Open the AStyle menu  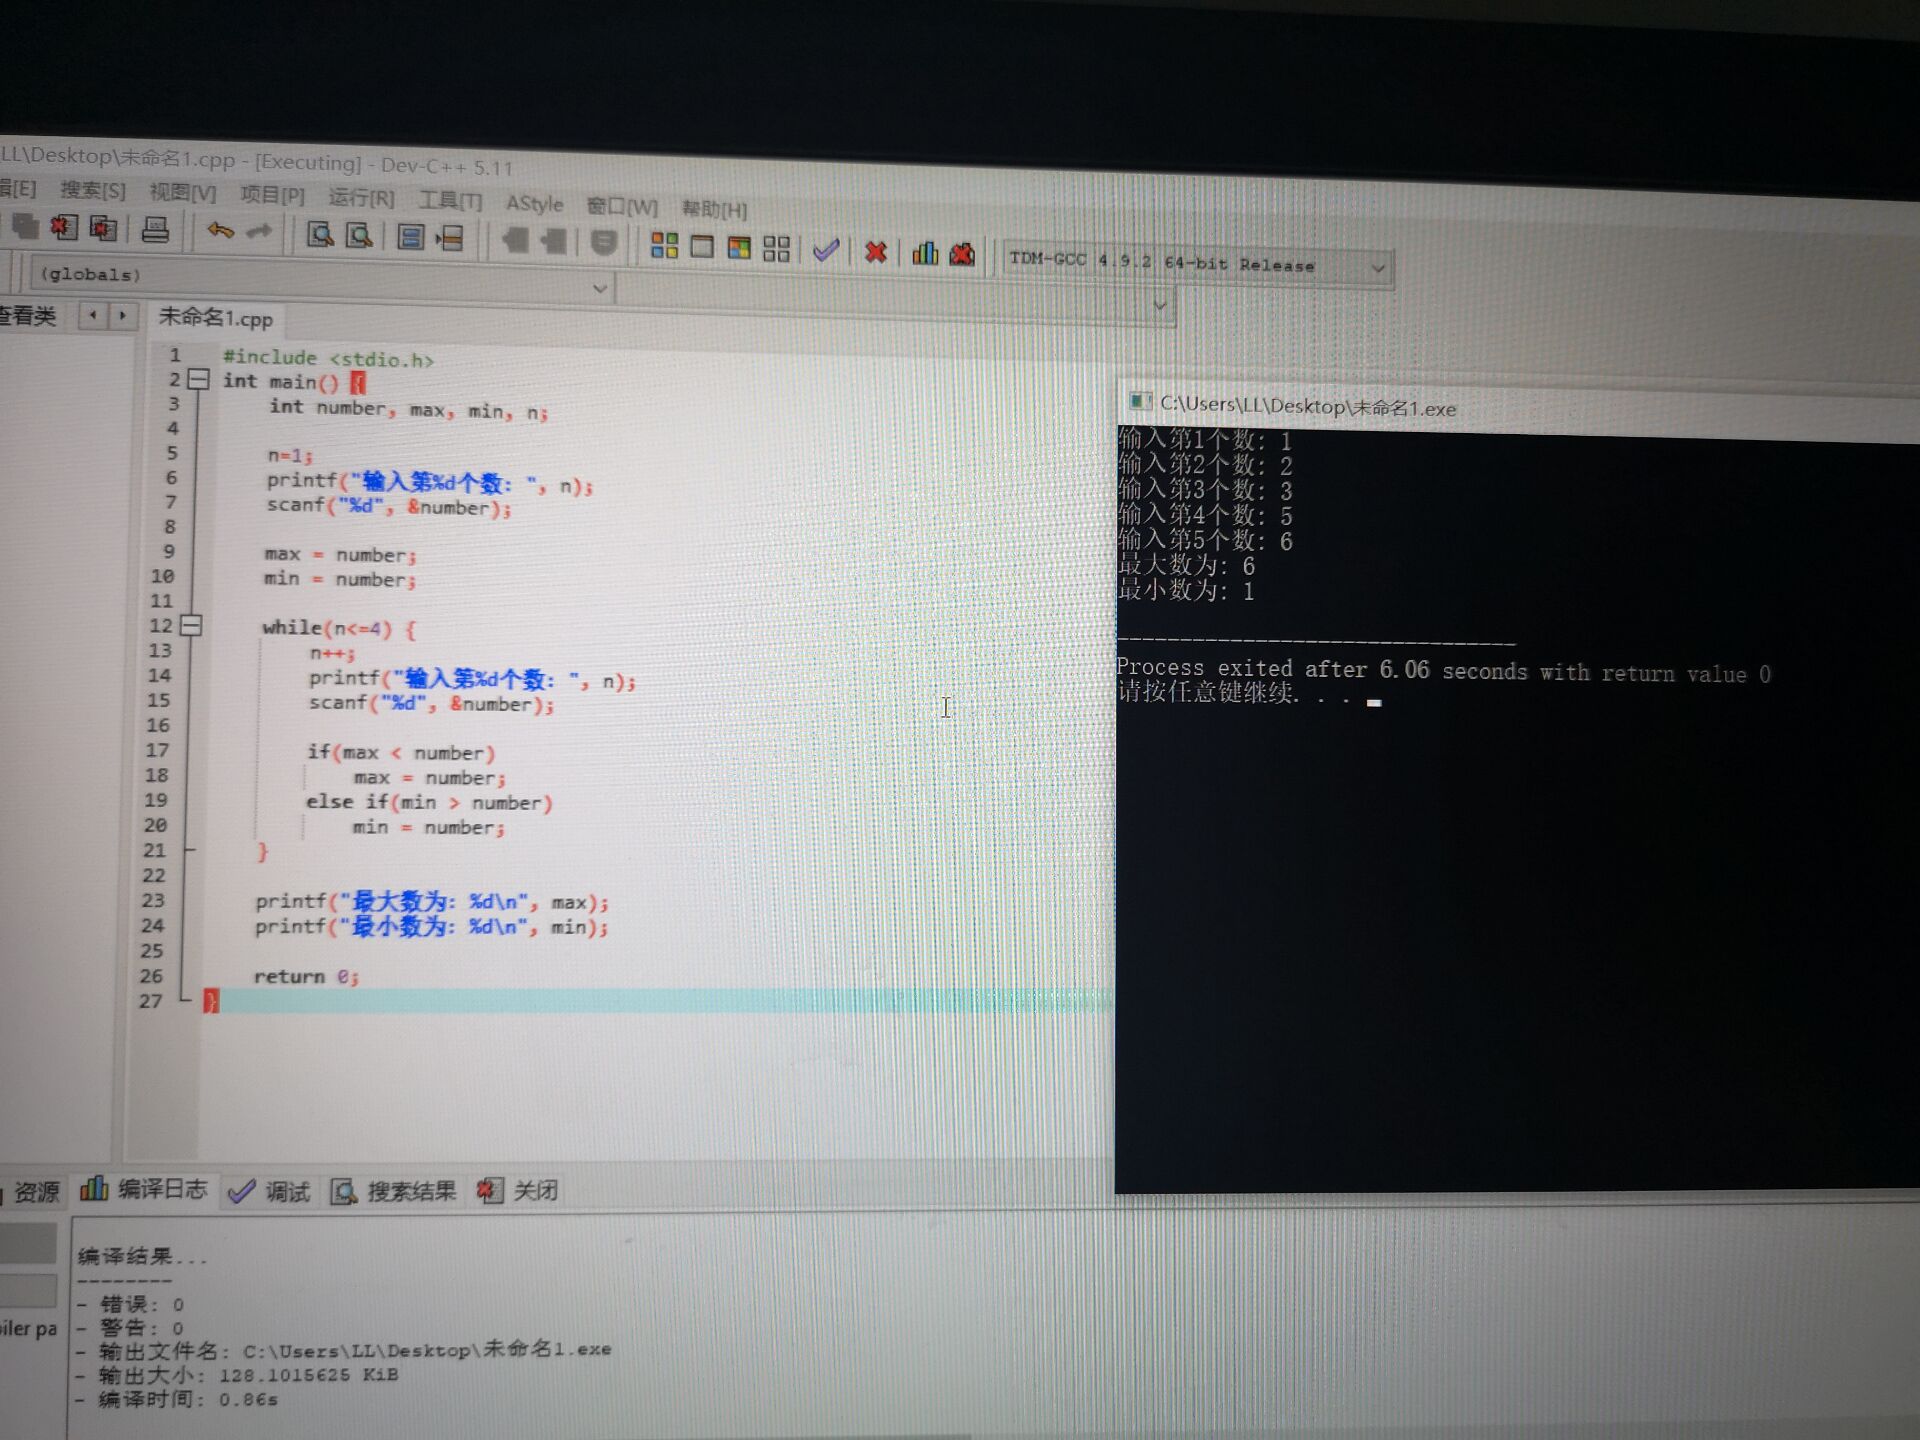tap(534, 204)
